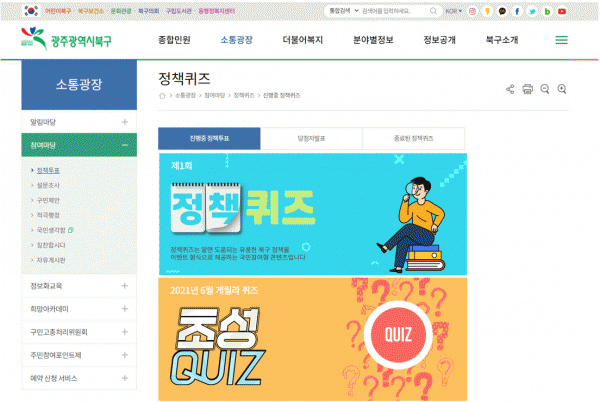Viewport: 600px width, 402px height.
Task: Open the Twitter icon link
Action: coord(532,11)
